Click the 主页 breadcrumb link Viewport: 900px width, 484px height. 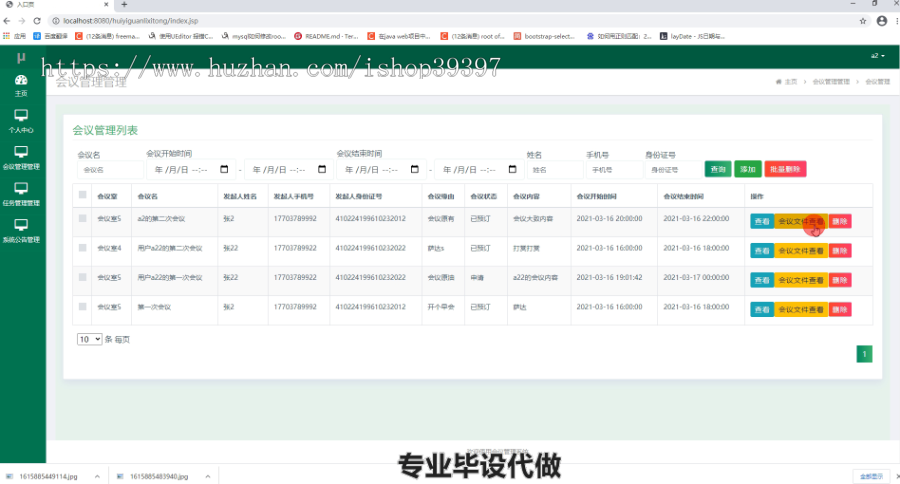787,82
